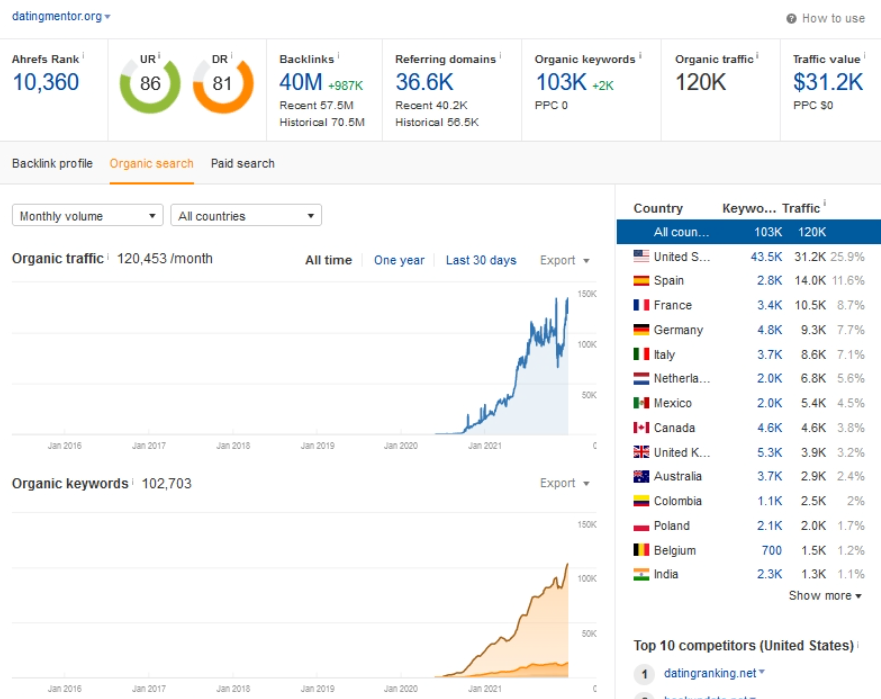Image resolution: width=881 pixels, height=699 pixels.
Task: Click the Belgium flag icon
Action: [x=641, y=550]
